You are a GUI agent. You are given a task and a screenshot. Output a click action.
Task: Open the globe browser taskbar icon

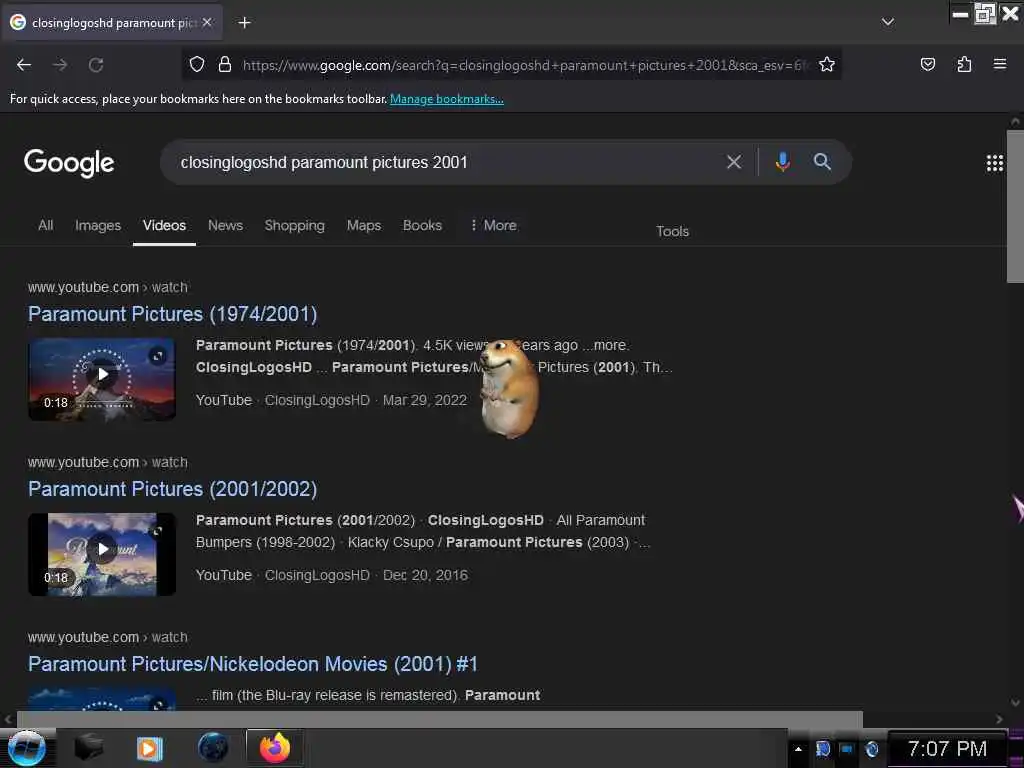point(213,748)
